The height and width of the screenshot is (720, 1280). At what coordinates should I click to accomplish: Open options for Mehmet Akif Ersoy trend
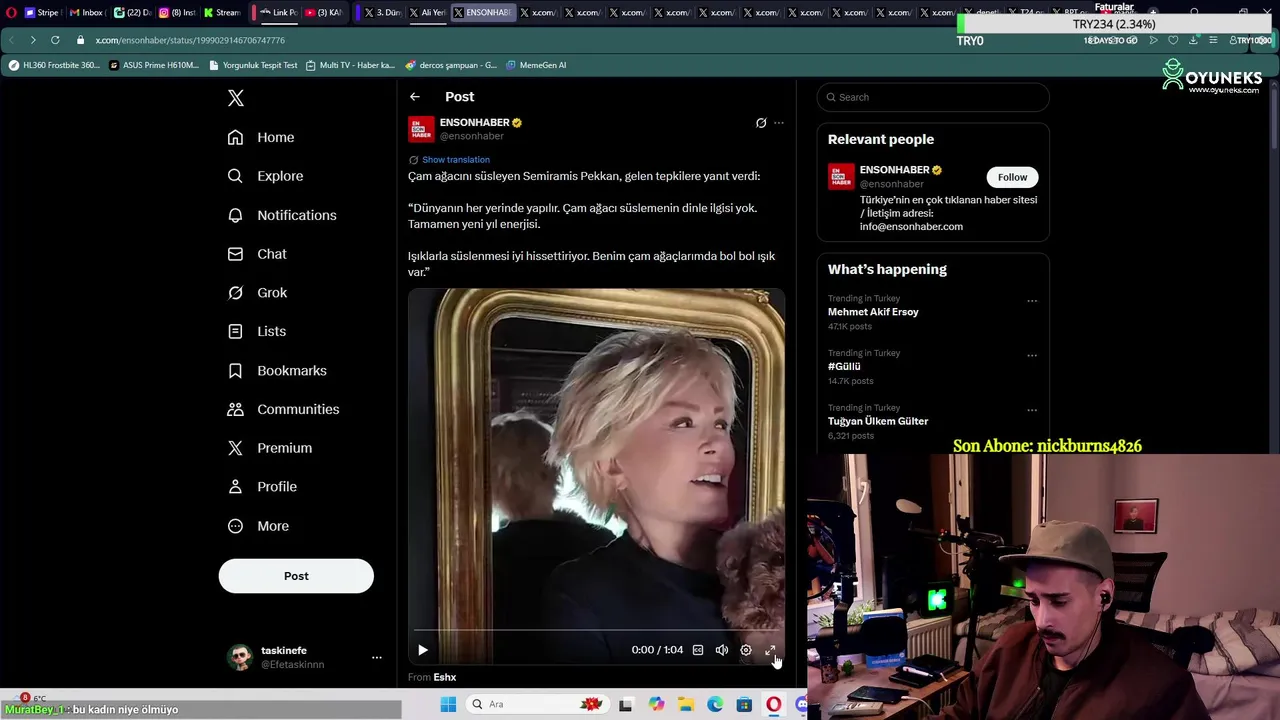pos(1032,301)
